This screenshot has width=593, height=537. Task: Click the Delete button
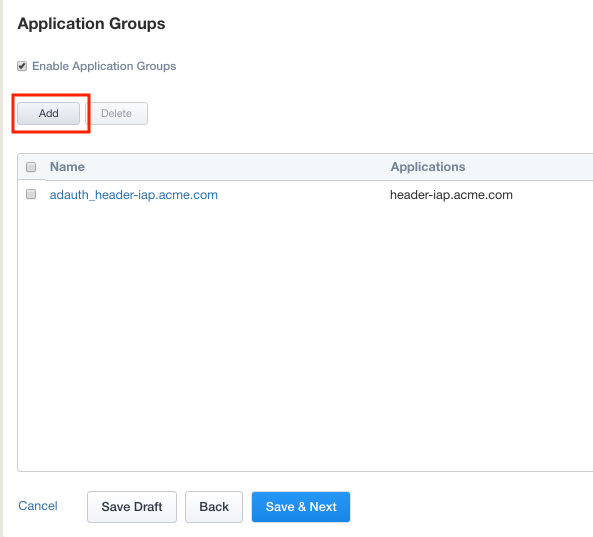(x=116, y=113)
